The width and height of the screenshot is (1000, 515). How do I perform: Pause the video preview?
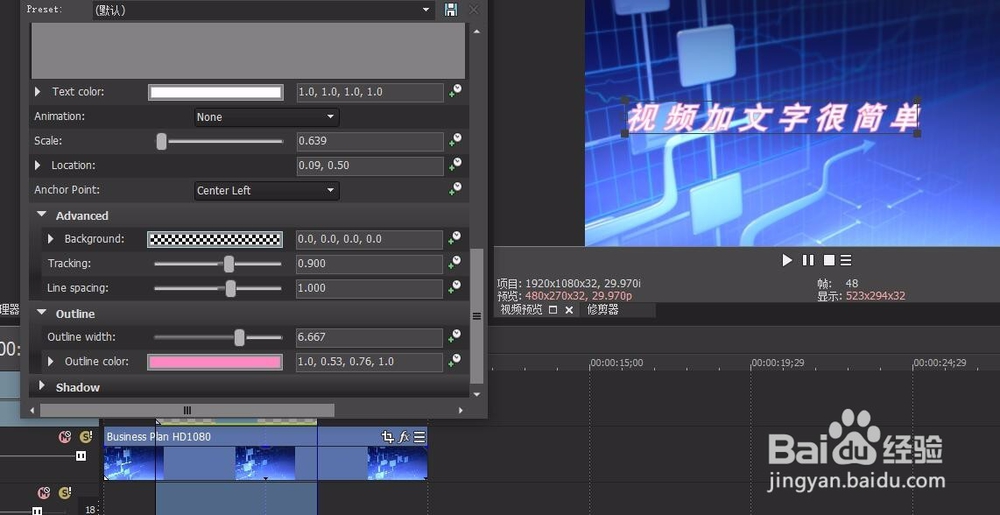click(x=808, y=260)
